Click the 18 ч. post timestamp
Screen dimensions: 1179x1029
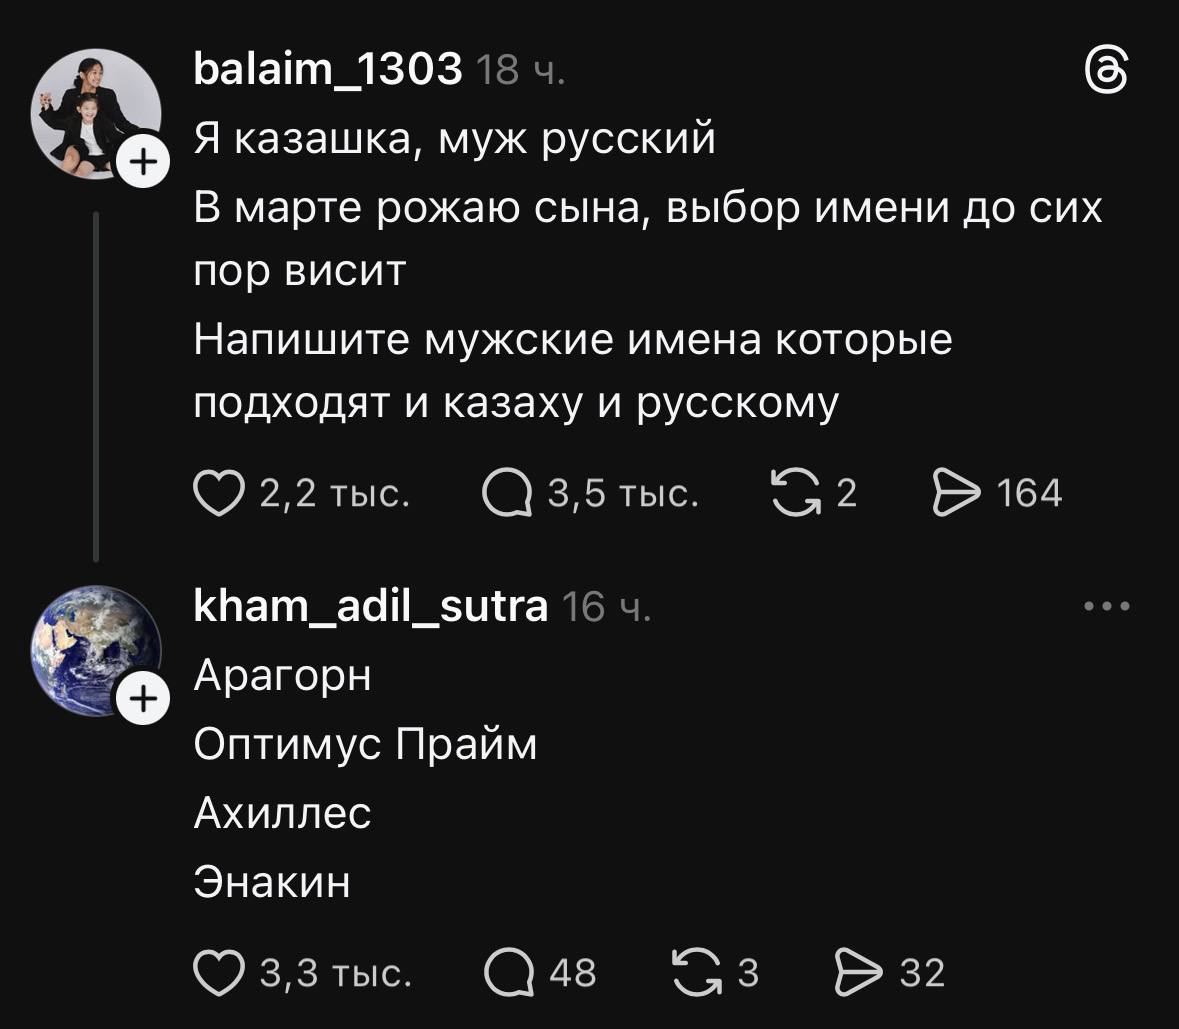coord(520,72)
